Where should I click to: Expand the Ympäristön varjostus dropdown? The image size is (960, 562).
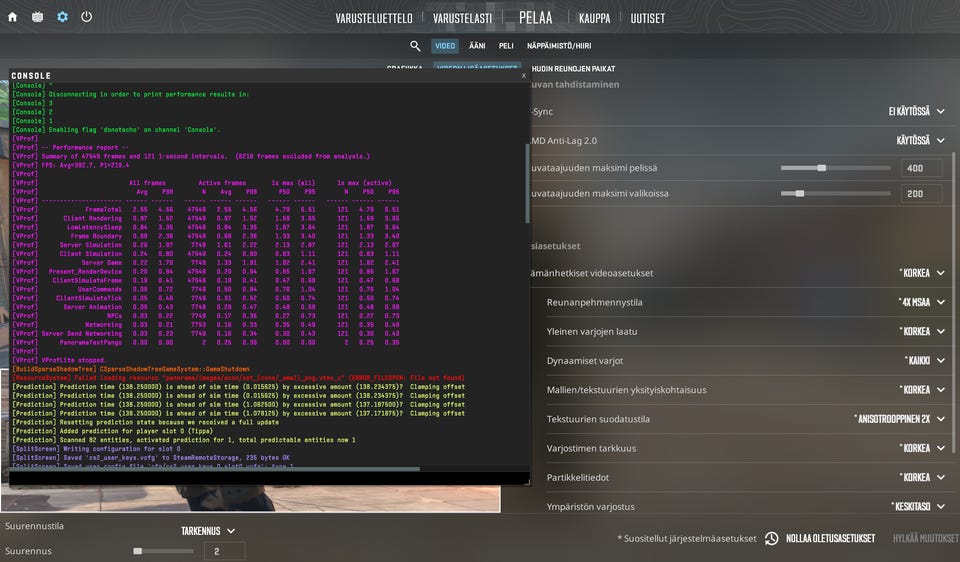click(x=918, y=507)
